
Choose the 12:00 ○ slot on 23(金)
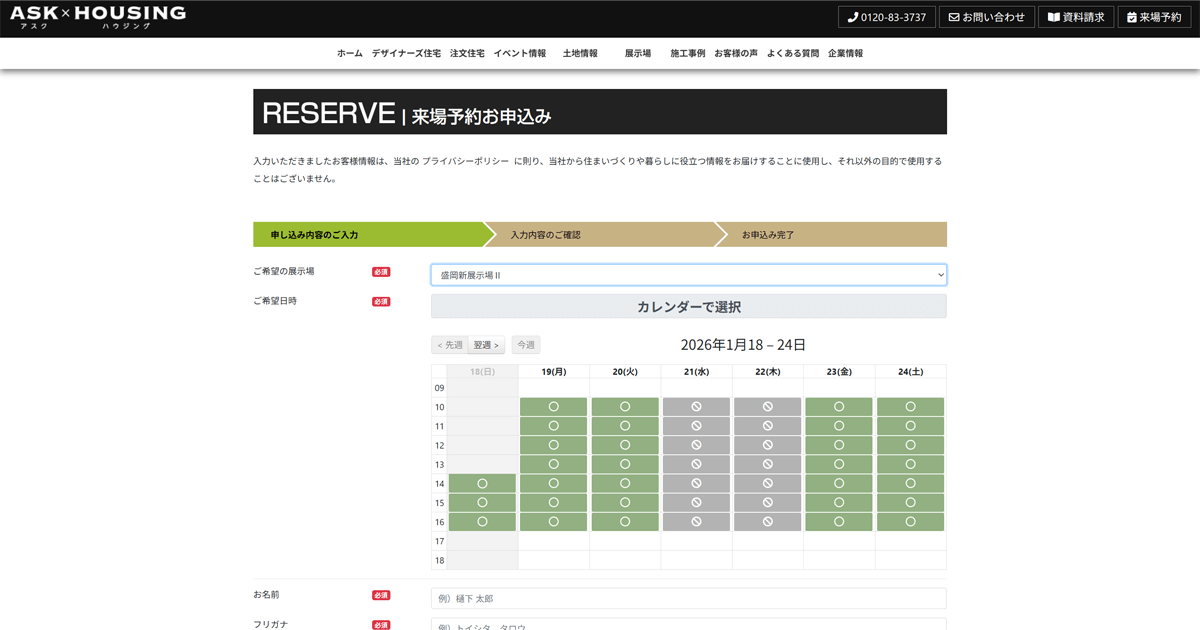pyautogui.click(x=839, y=445)
